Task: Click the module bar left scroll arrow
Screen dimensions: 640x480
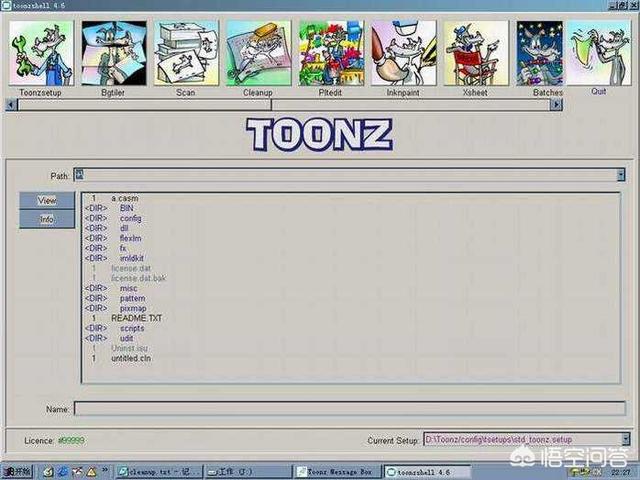Action: pos(11,105)
